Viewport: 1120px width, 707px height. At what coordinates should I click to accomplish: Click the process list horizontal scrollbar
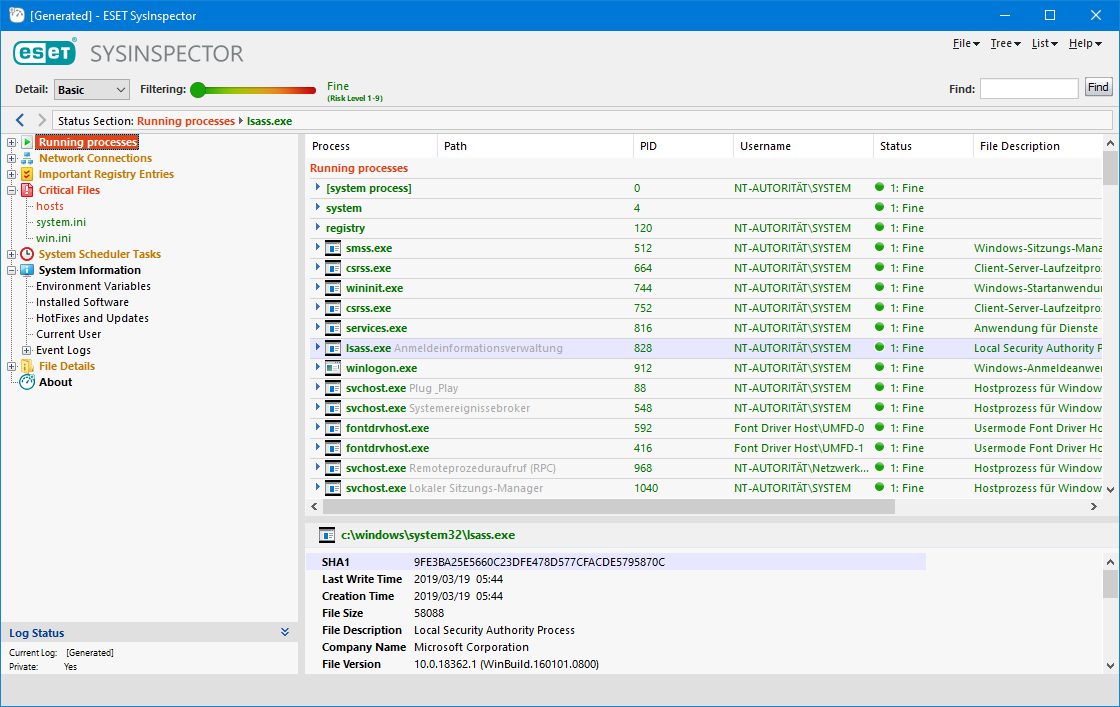(x=609, y=506)
